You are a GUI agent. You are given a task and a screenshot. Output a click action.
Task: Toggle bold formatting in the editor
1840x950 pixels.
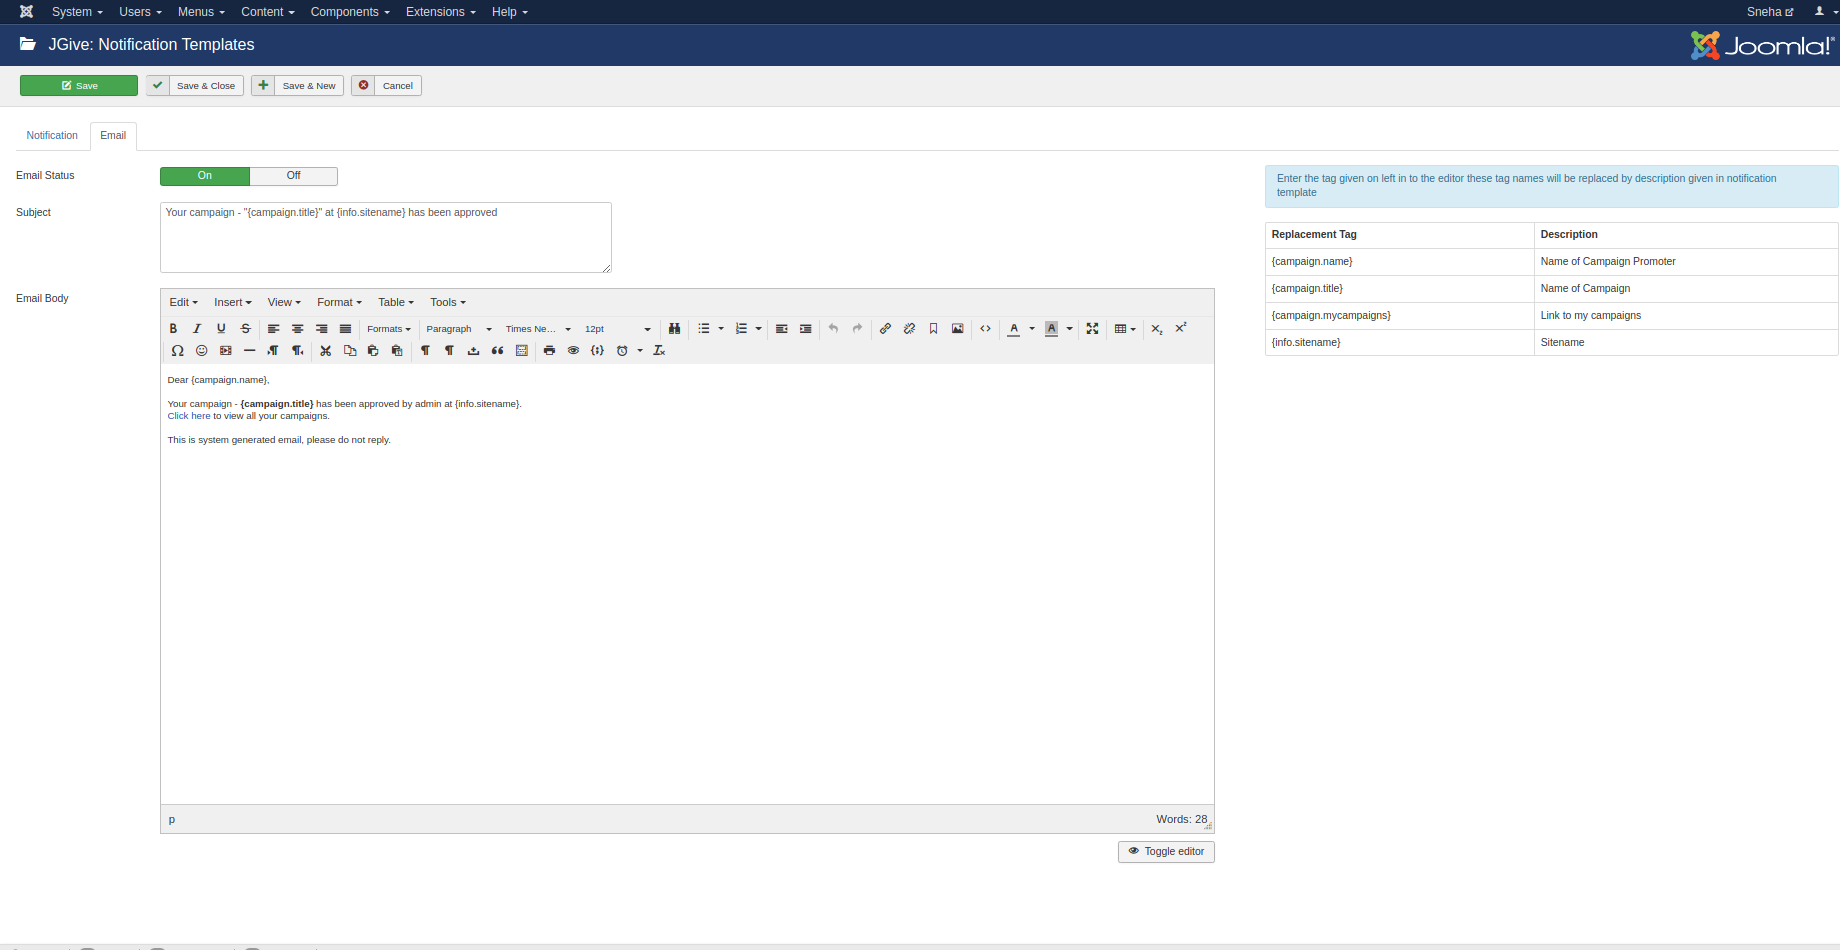pyautogui.click(x=173, y=329)
